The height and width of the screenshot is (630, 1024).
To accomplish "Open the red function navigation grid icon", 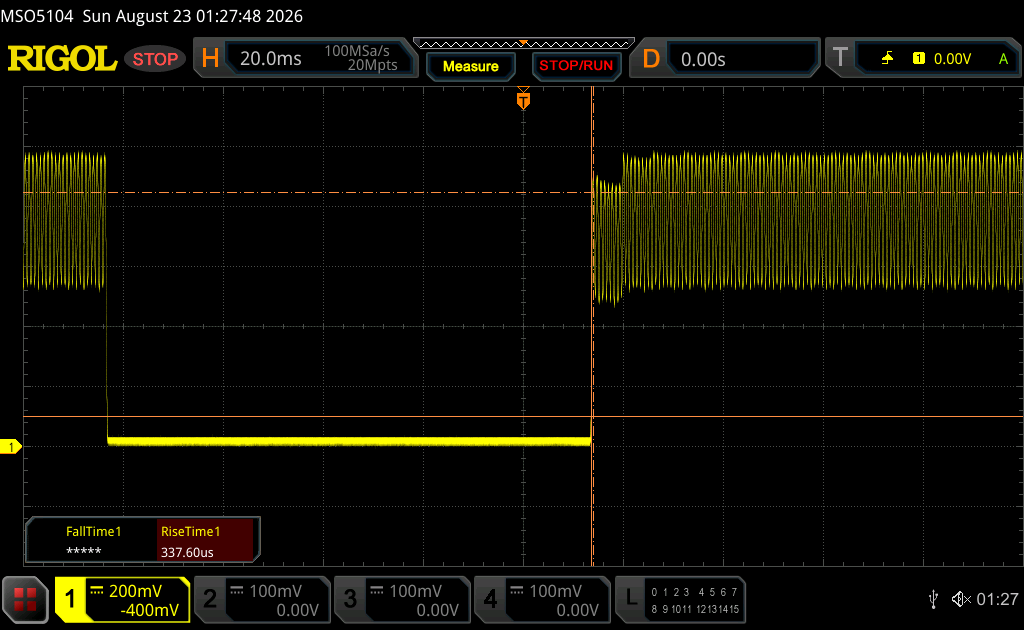I will pyautogui.click(x=25, y=599).
